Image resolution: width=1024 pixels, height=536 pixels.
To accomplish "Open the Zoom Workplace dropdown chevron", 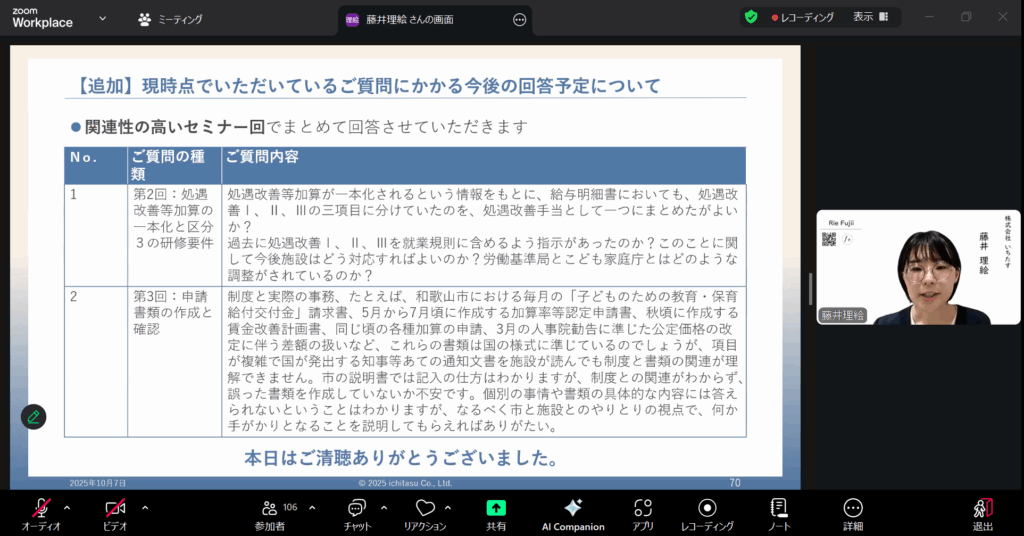I will pos(103,19).
